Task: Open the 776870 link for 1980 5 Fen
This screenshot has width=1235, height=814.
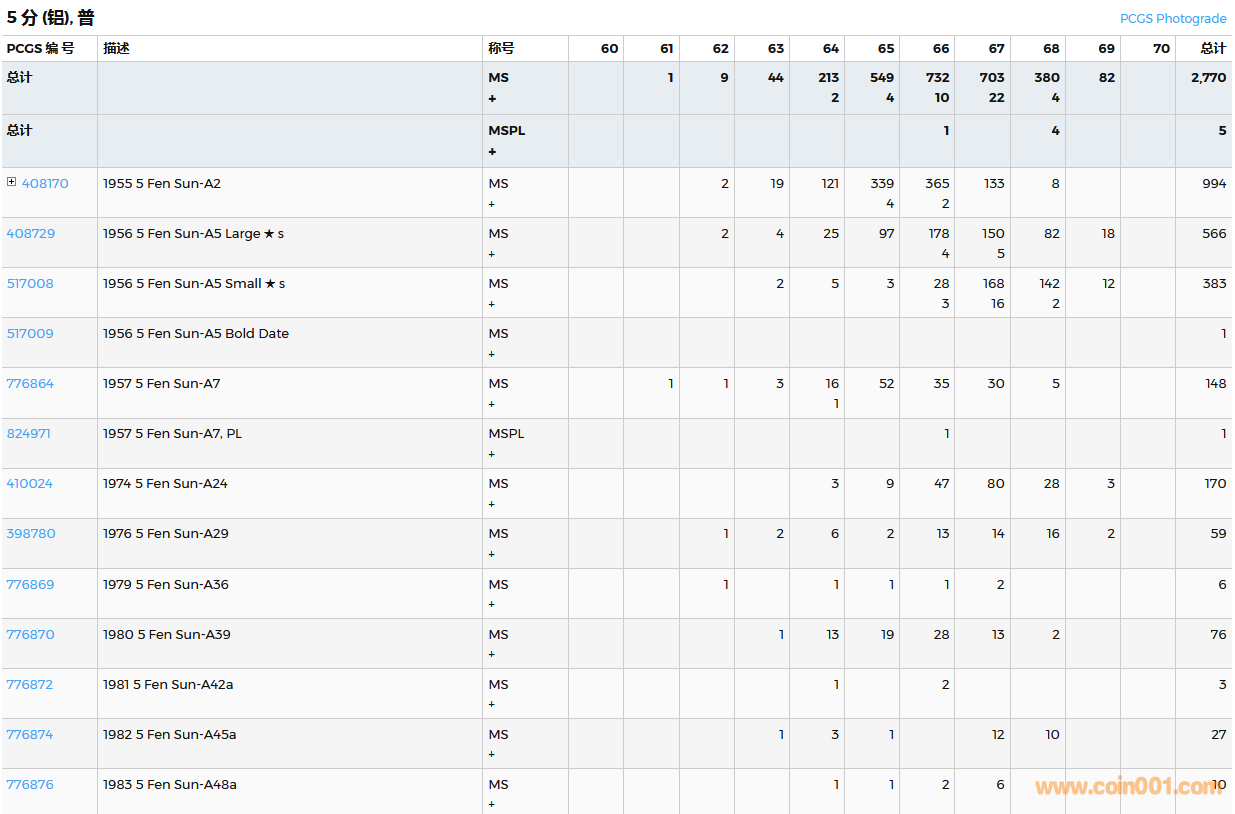Action: [x=31, y=634]
